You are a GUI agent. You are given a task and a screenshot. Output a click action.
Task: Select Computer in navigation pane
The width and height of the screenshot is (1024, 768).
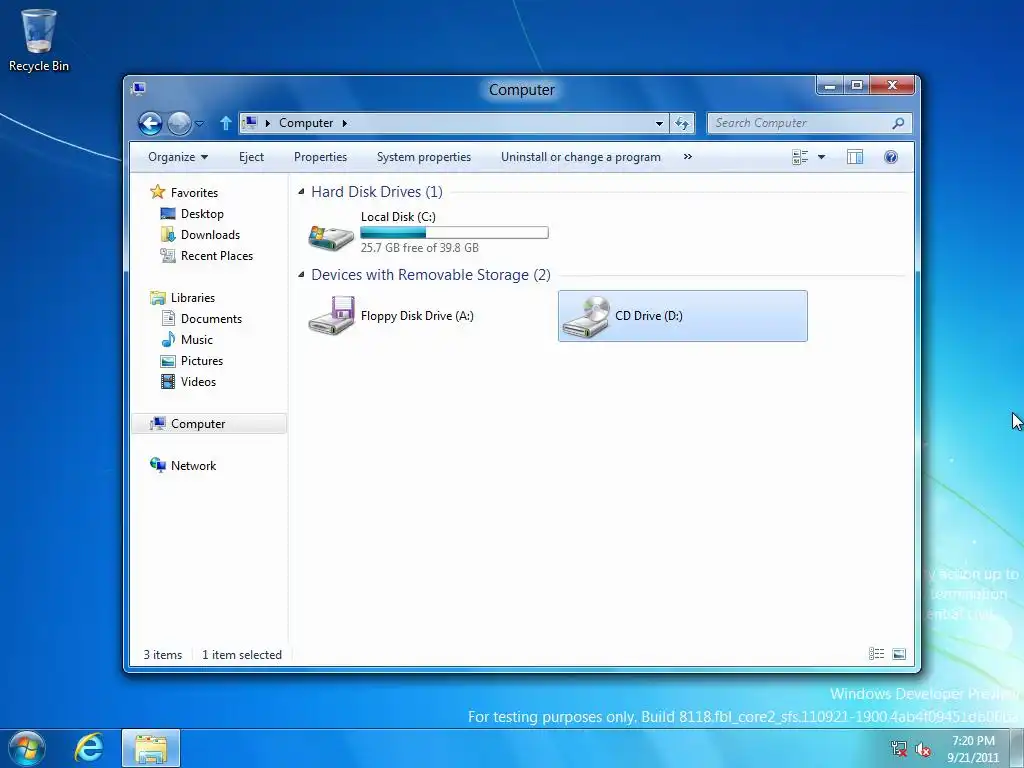click(209, 424)
